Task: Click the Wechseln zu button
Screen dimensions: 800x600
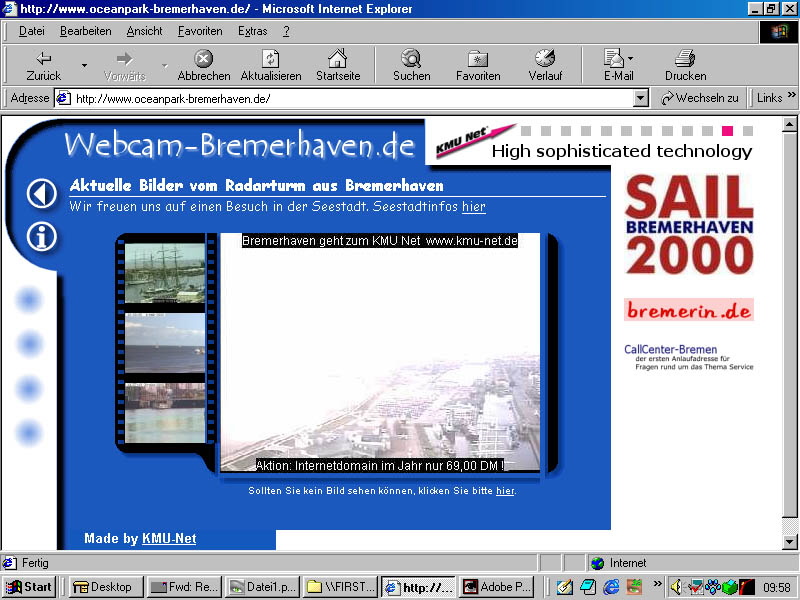Action: 699,98
